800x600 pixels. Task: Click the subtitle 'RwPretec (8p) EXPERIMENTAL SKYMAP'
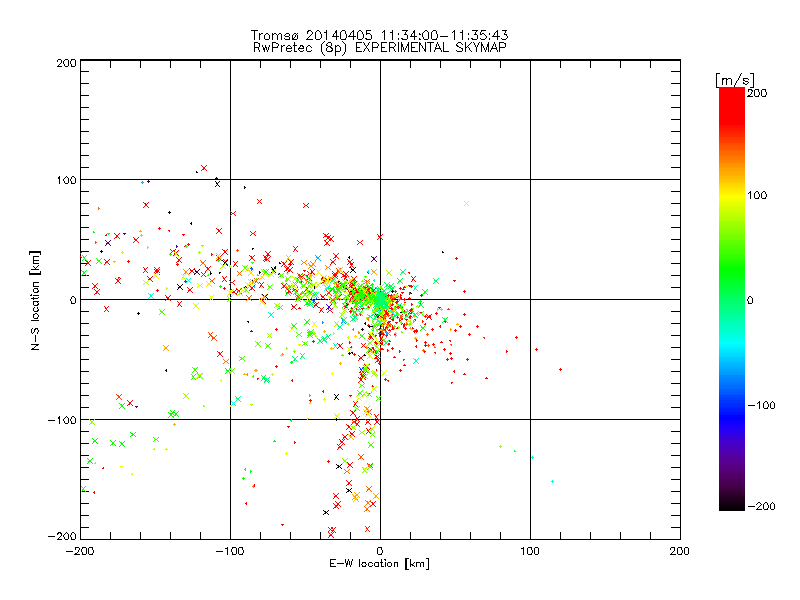click(380, 48)
